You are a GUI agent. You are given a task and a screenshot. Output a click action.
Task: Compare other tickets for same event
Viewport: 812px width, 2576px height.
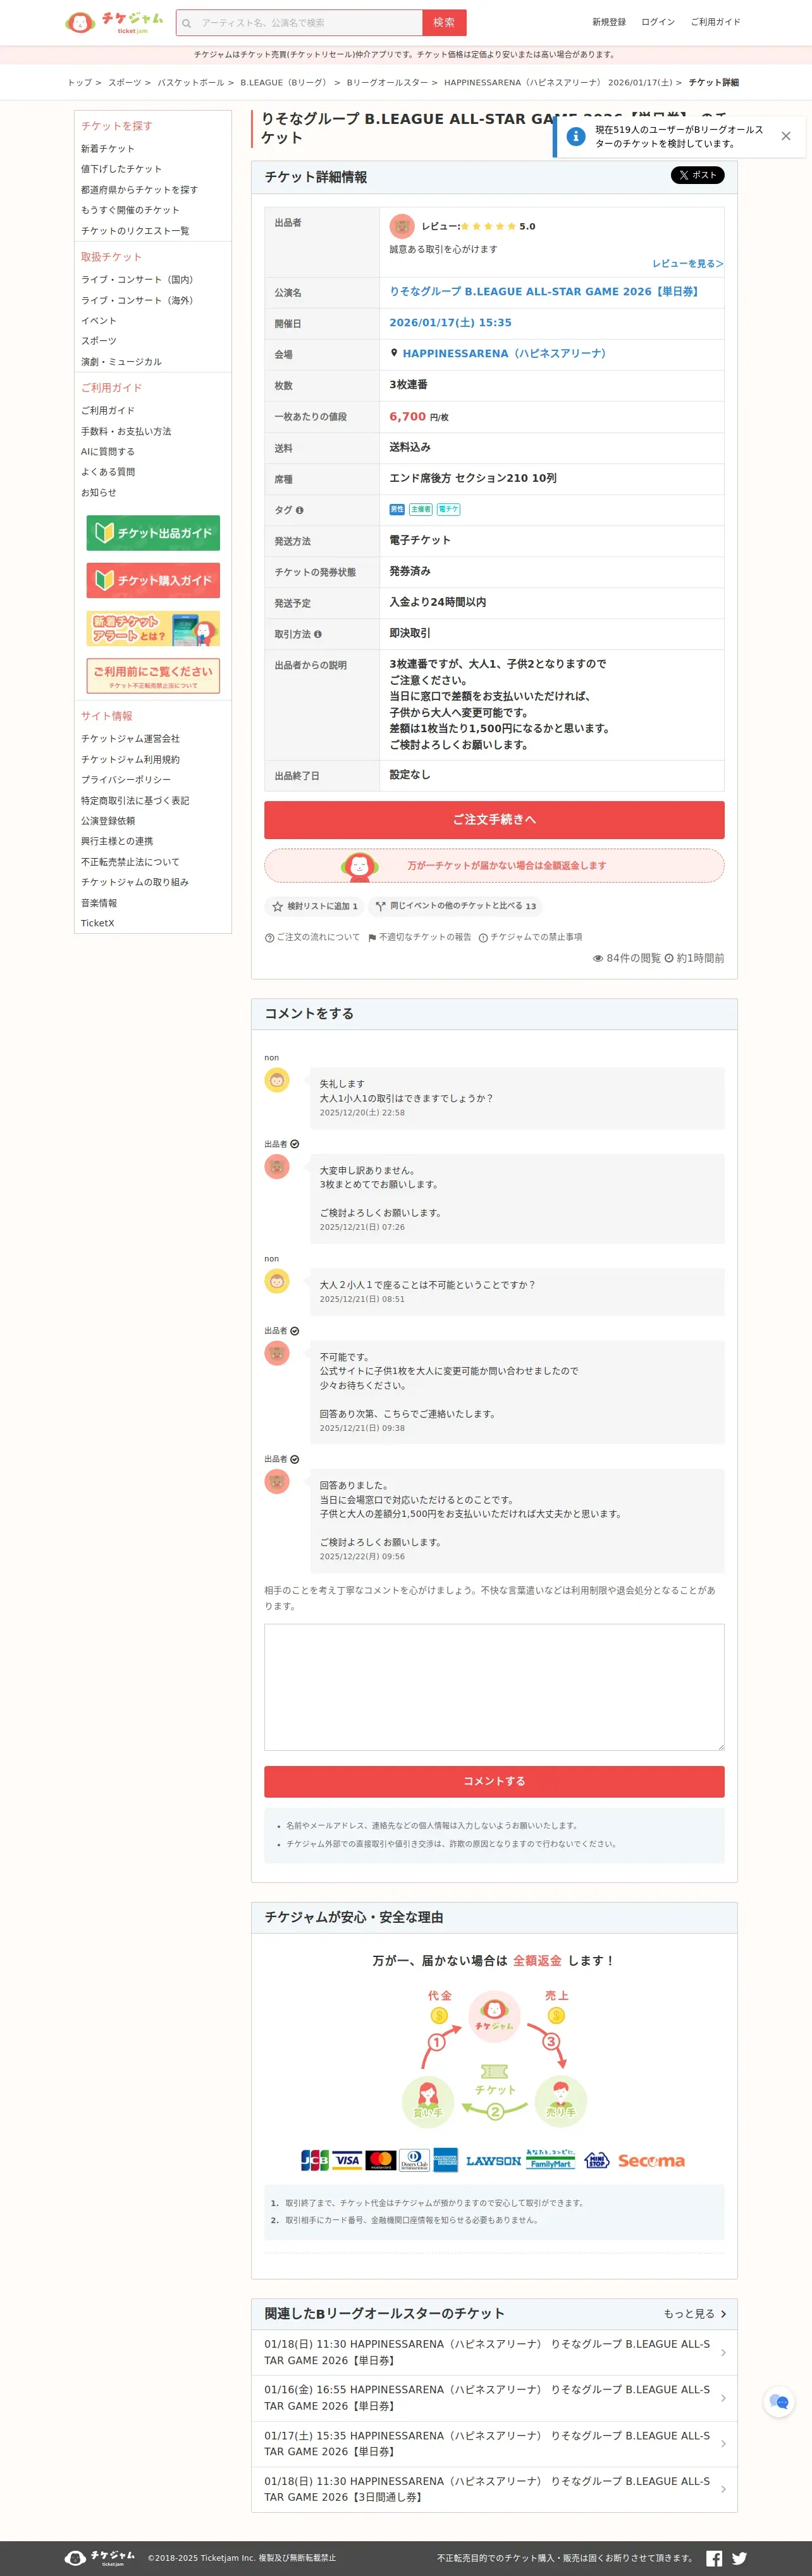click(x=455, y=906)
